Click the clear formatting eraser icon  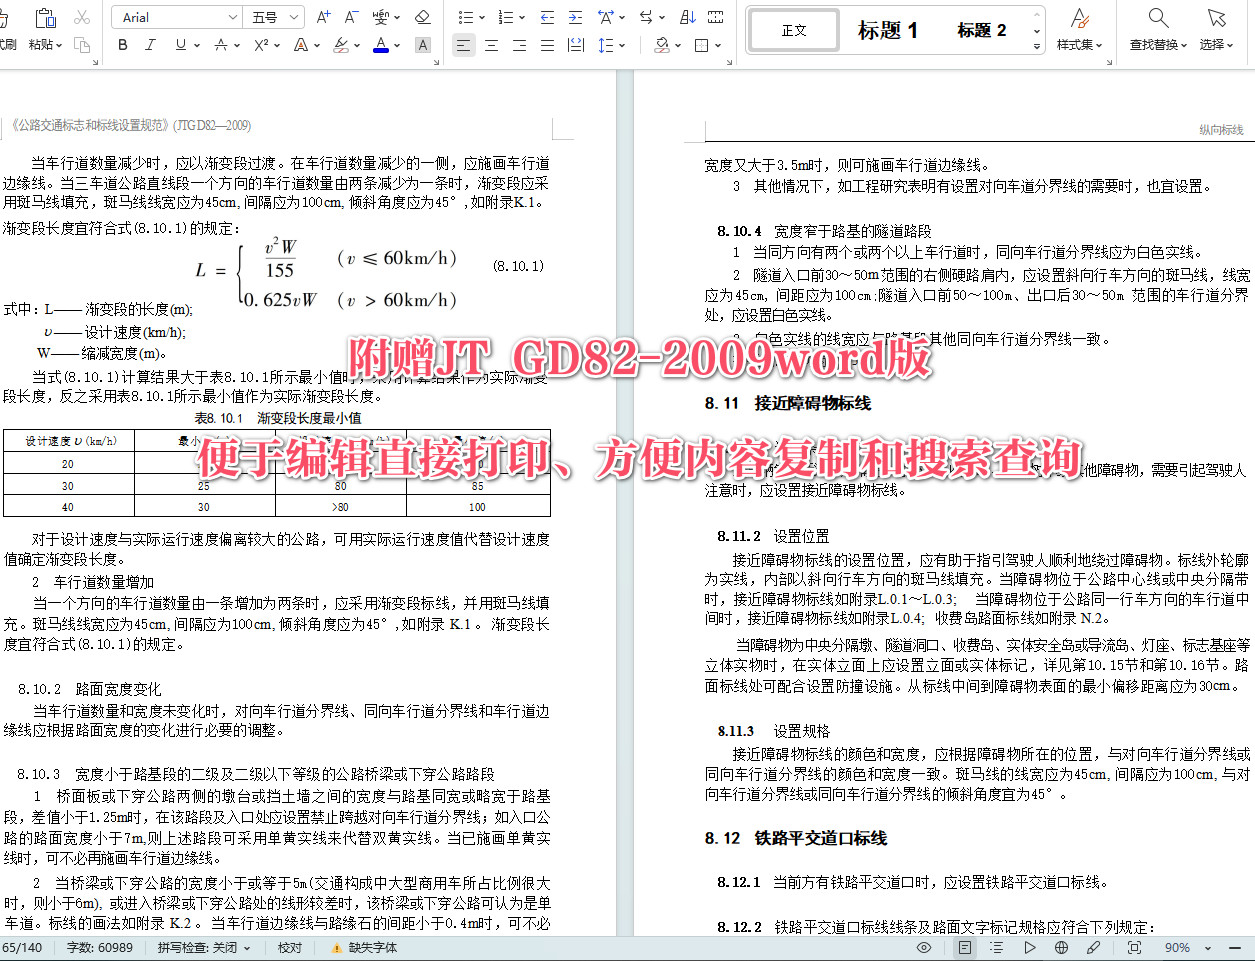click(x=423, y=17)
